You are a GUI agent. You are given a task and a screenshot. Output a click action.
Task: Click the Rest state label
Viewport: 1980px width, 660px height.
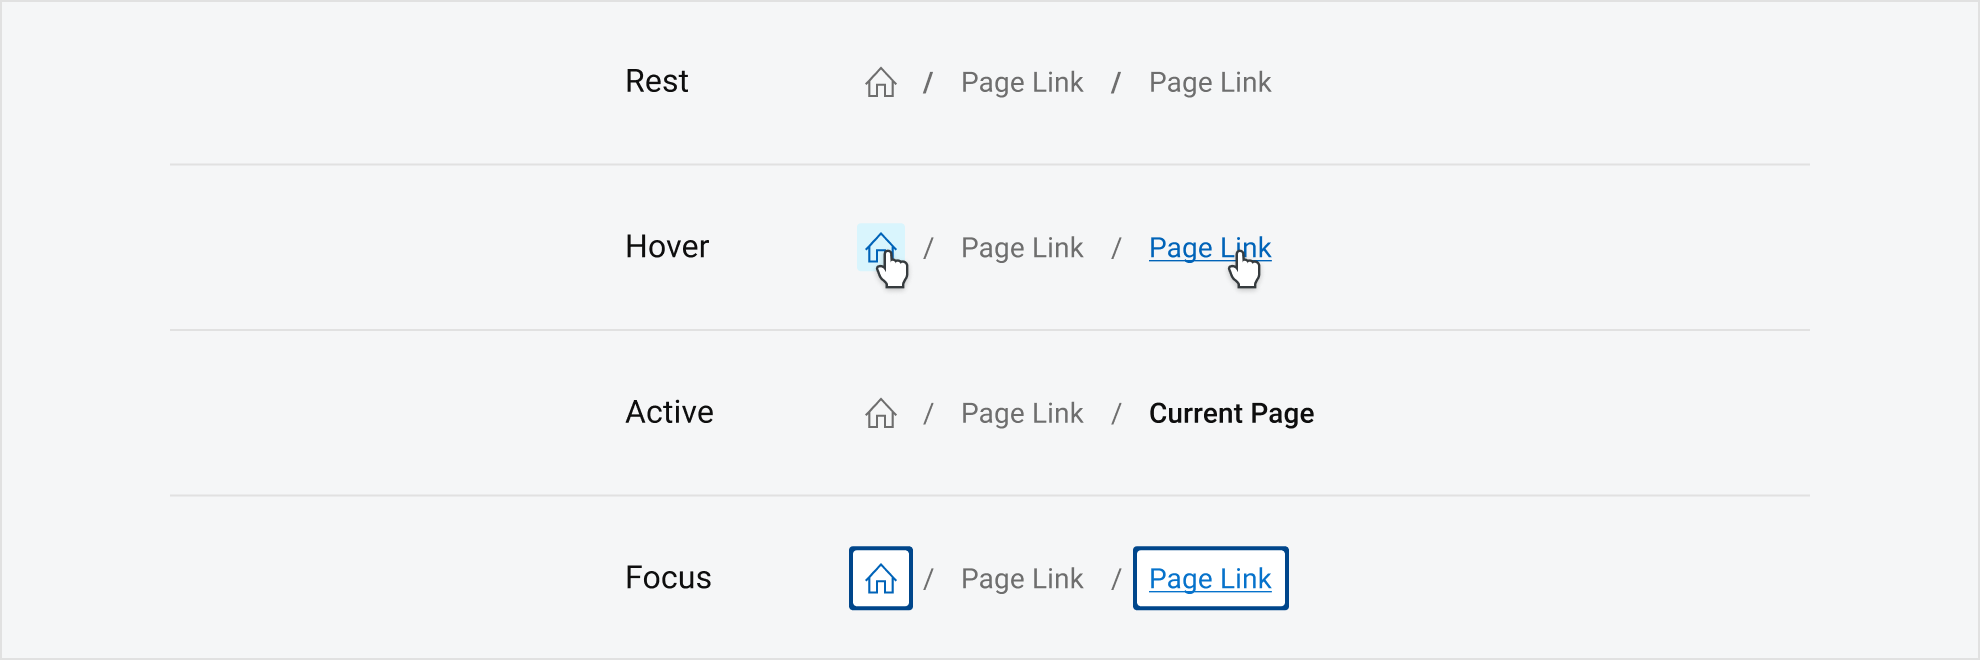[657, 81]
